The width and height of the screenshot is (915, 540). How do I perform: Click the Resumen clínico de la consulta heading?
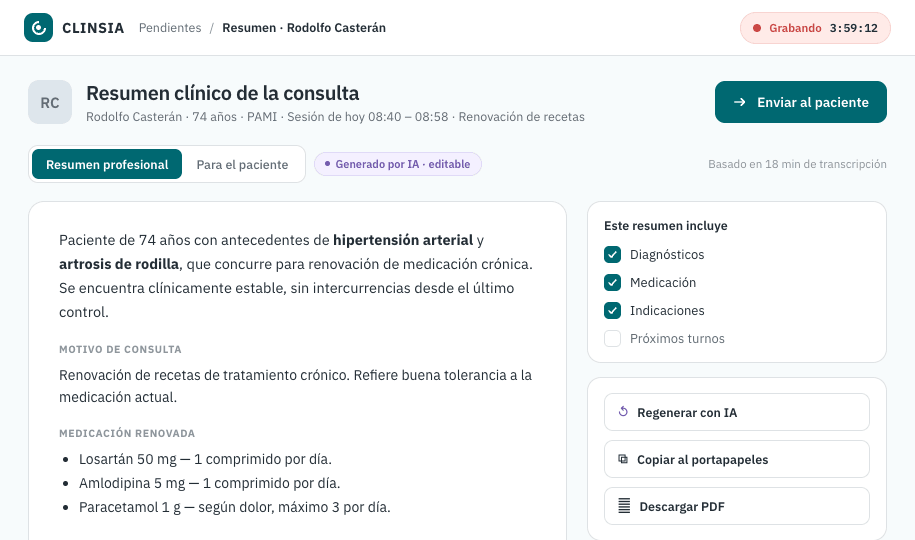[x=222, y=93]
